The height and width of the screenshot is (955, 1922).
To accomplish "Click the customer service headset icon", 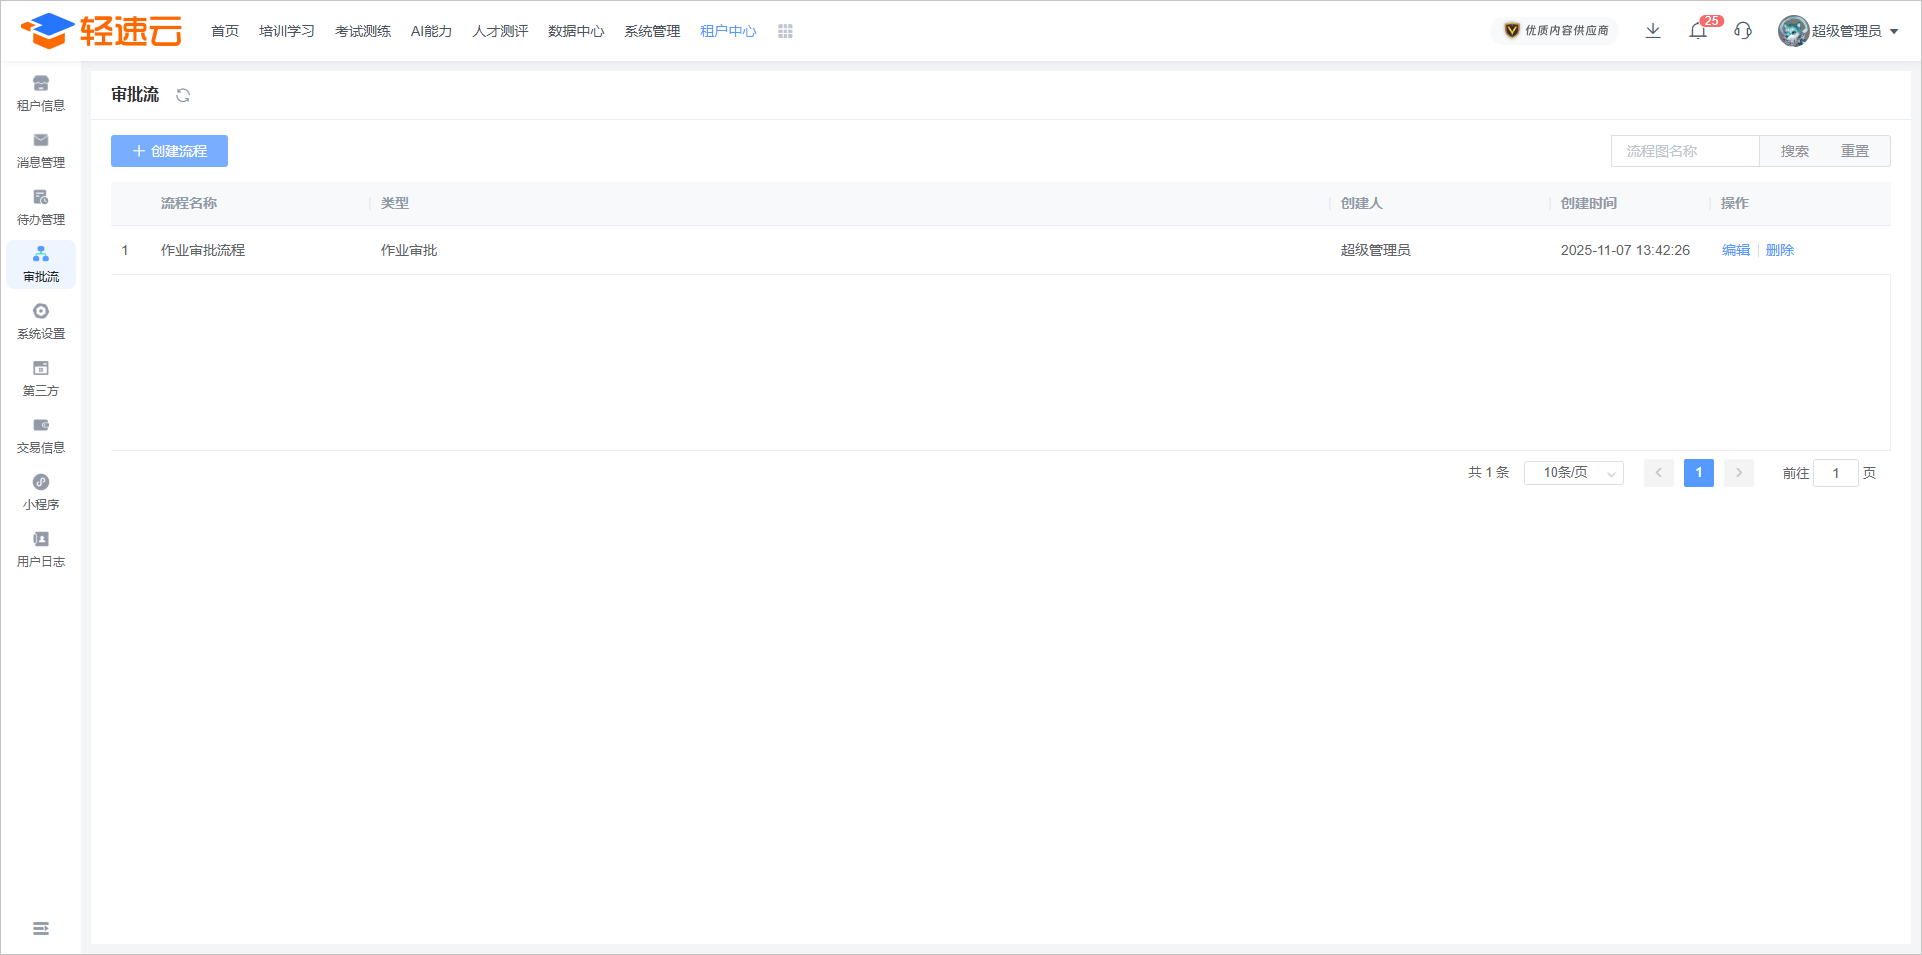I will pos(1743,31).
